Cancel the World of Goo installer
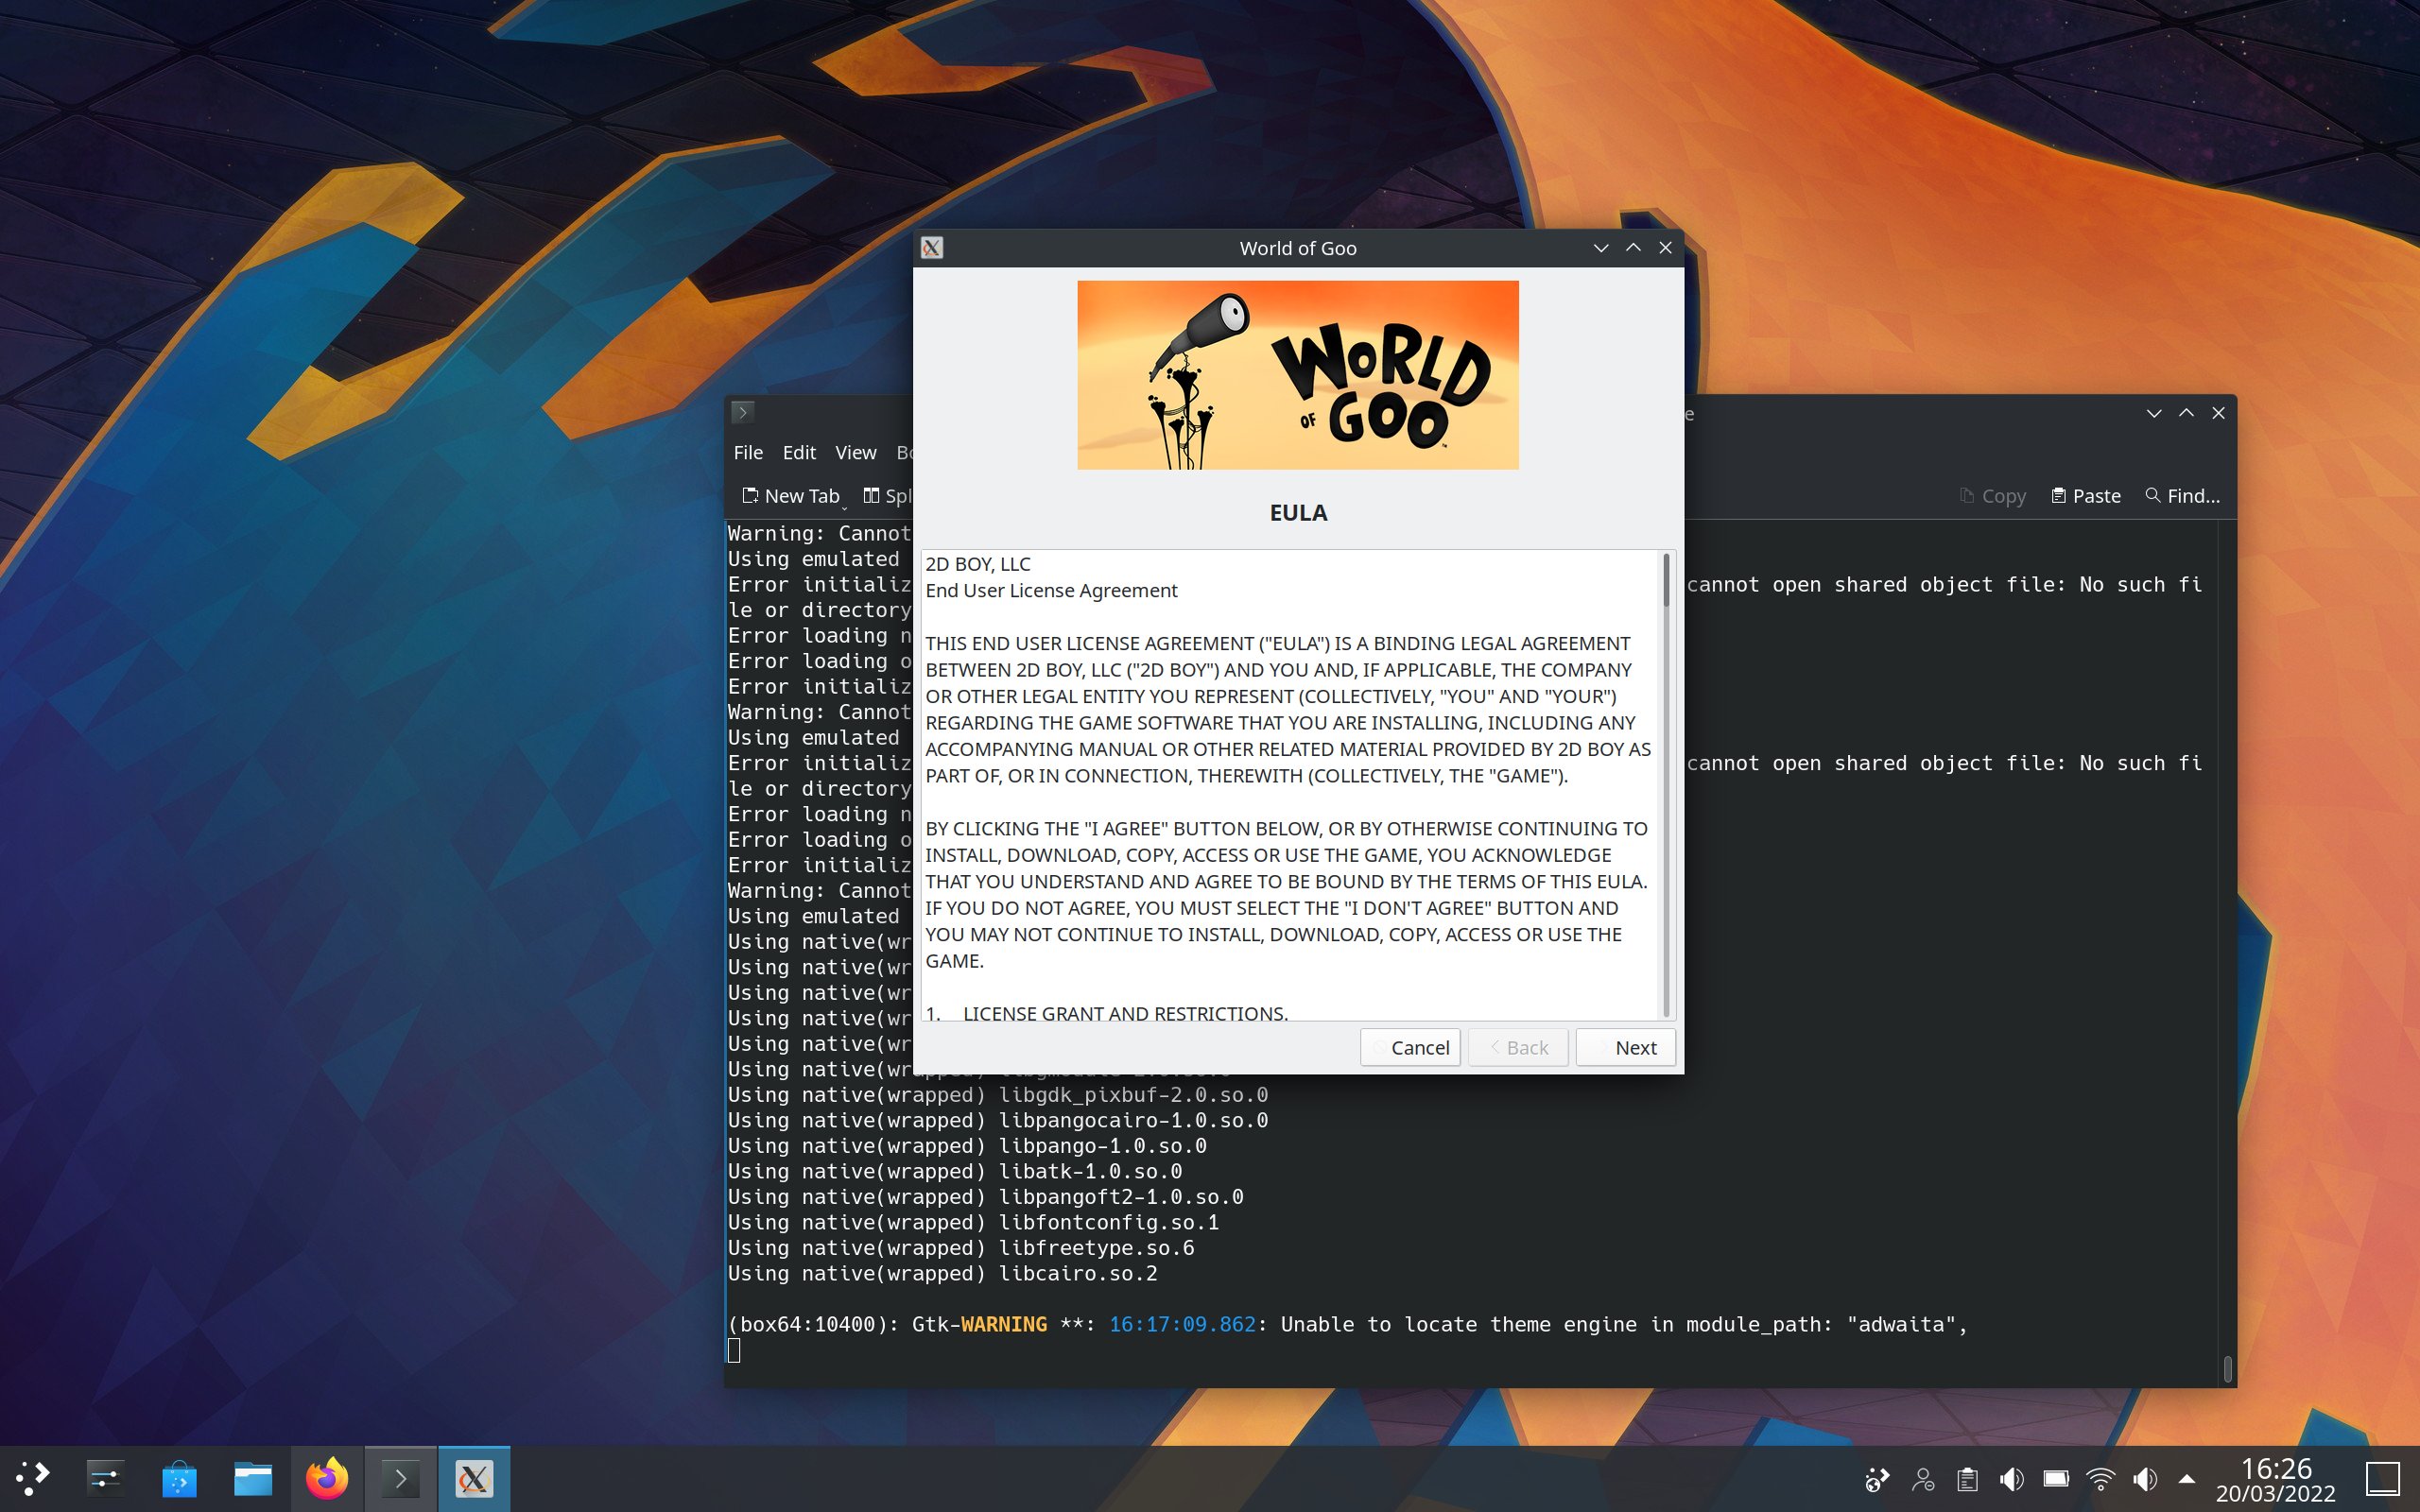 [1409, 1047]
